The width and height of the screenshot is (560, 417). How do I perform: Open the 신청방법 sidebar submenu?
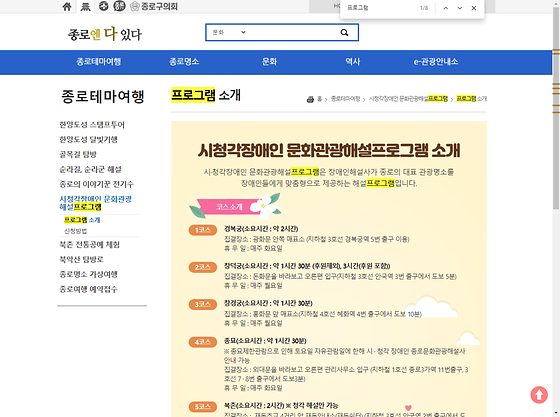(75, 231)
